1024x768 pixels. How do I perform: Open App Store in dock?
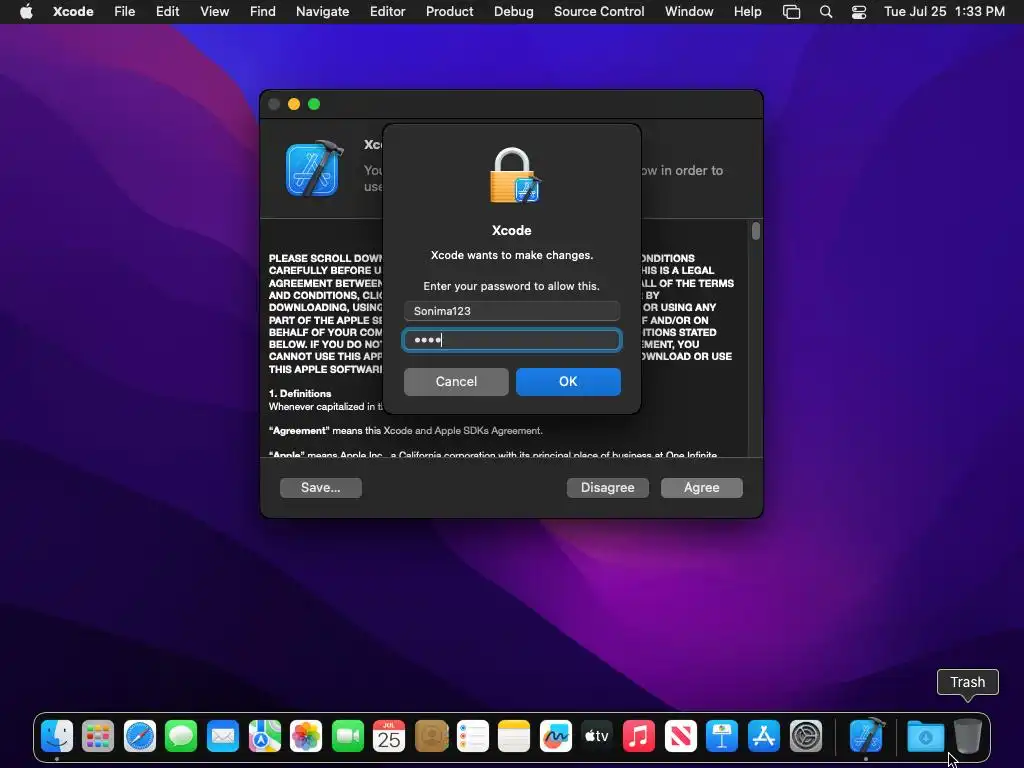tap(763, 736)
